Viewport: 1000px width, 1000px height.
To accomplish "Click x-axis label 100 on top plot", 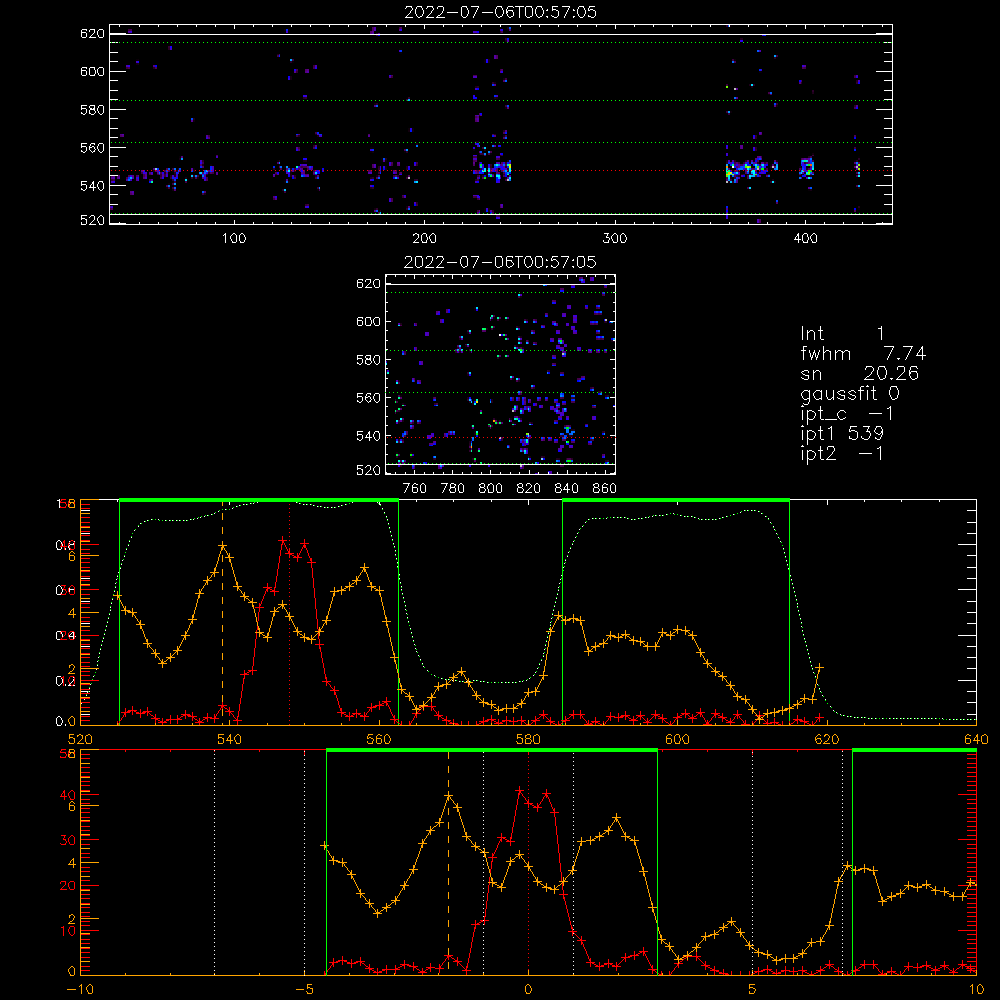I will [234, 239].
